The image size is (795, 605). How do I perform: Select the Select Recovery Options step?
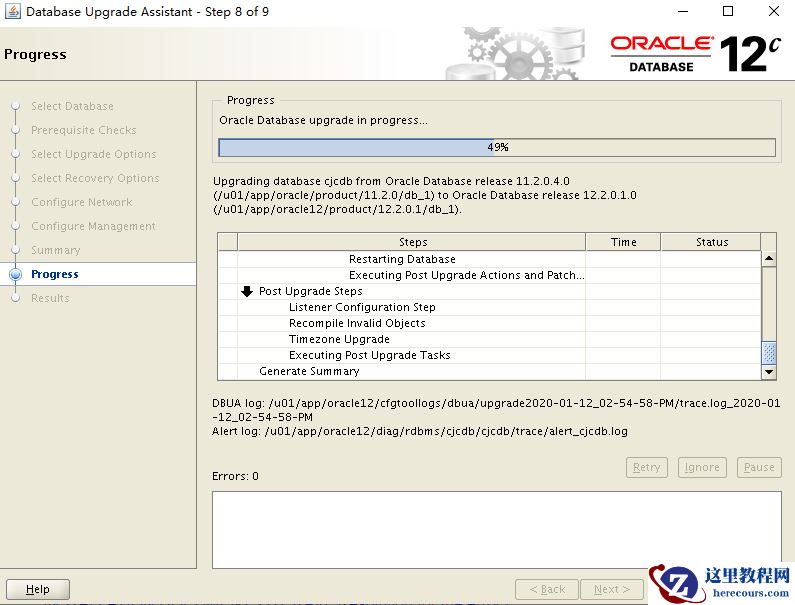coord(95,178)
